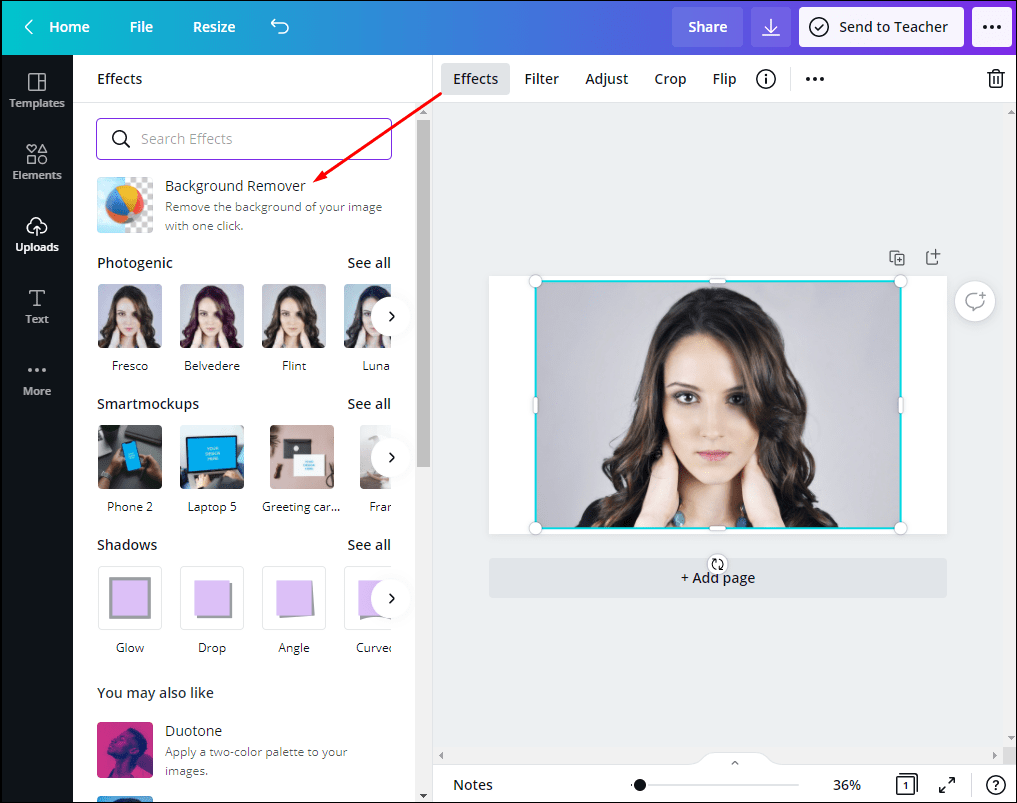Open See all for Smartmockups
The image size is (1017, 803).
(x=369, y=403)
